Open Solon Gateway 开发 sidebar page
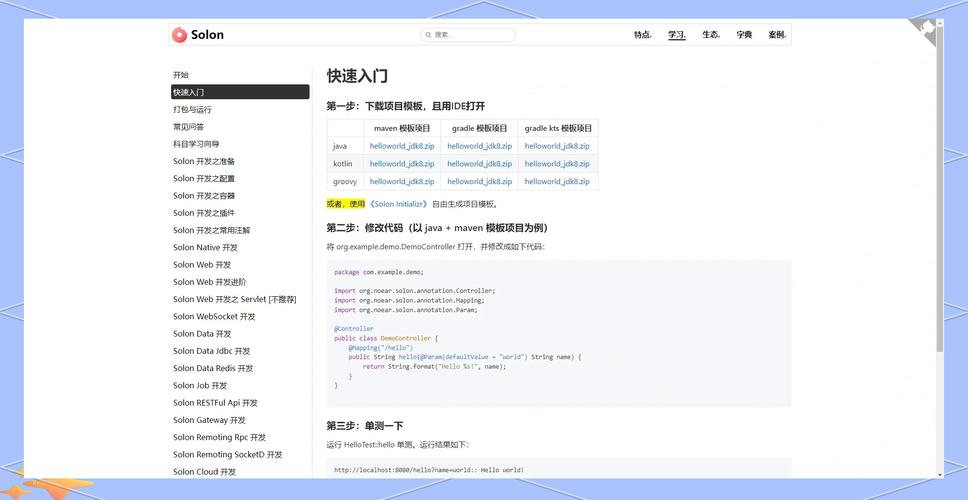This screenshot has height=500, width=968. click(209, 420)
